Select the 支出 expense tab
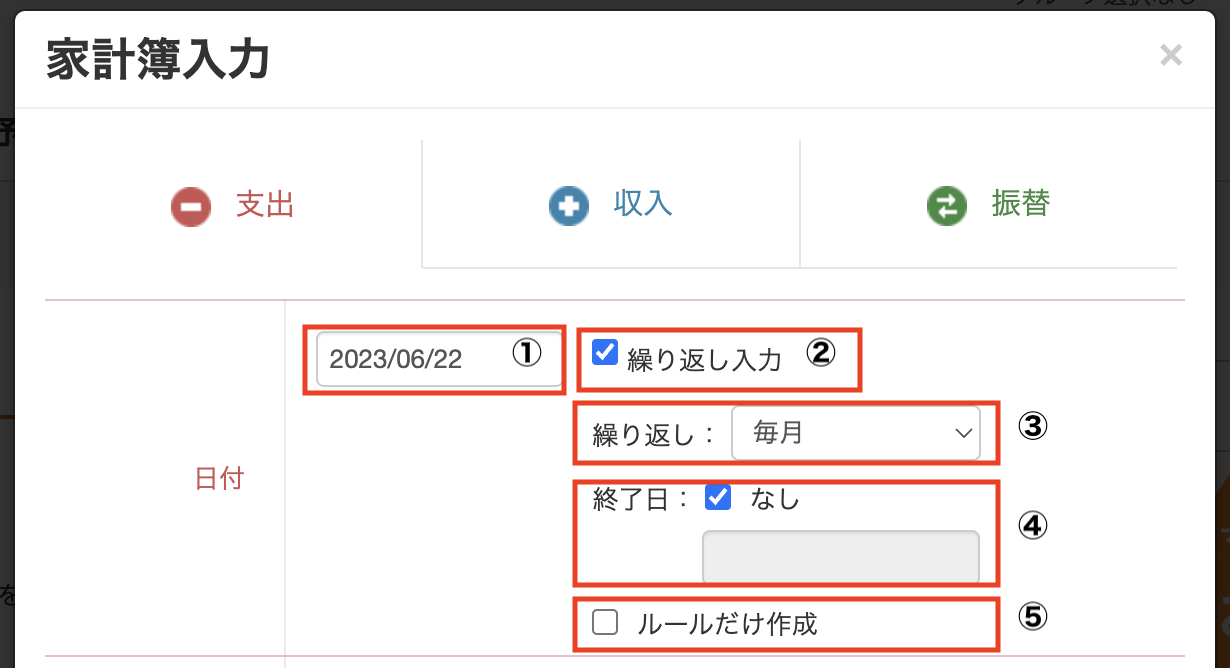The height and width of the screenshot is (668, 1230). pyautogui.click(x=232, y=205)
